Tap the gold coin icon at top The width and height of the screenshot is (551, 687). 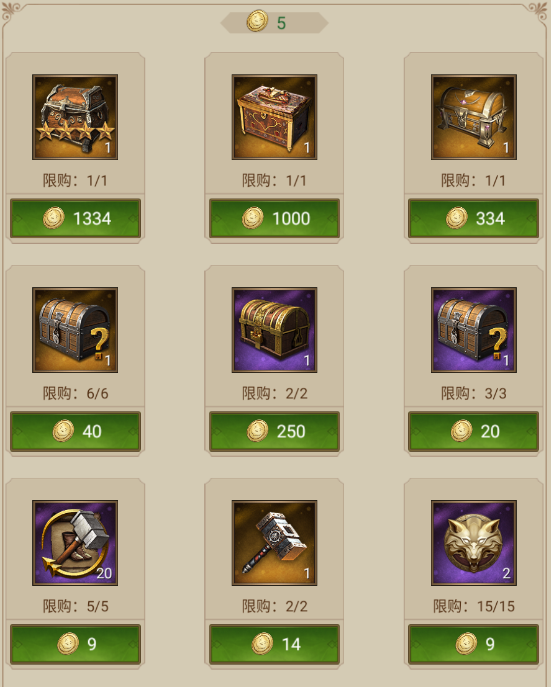pos(257,21)
